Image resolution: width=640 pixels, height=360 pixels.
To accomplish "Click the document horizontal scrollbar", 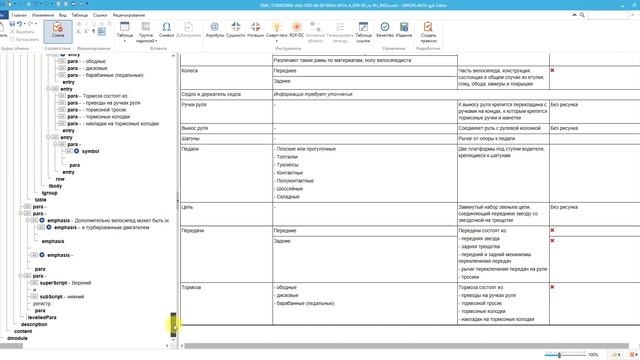I will pos(407,346).
